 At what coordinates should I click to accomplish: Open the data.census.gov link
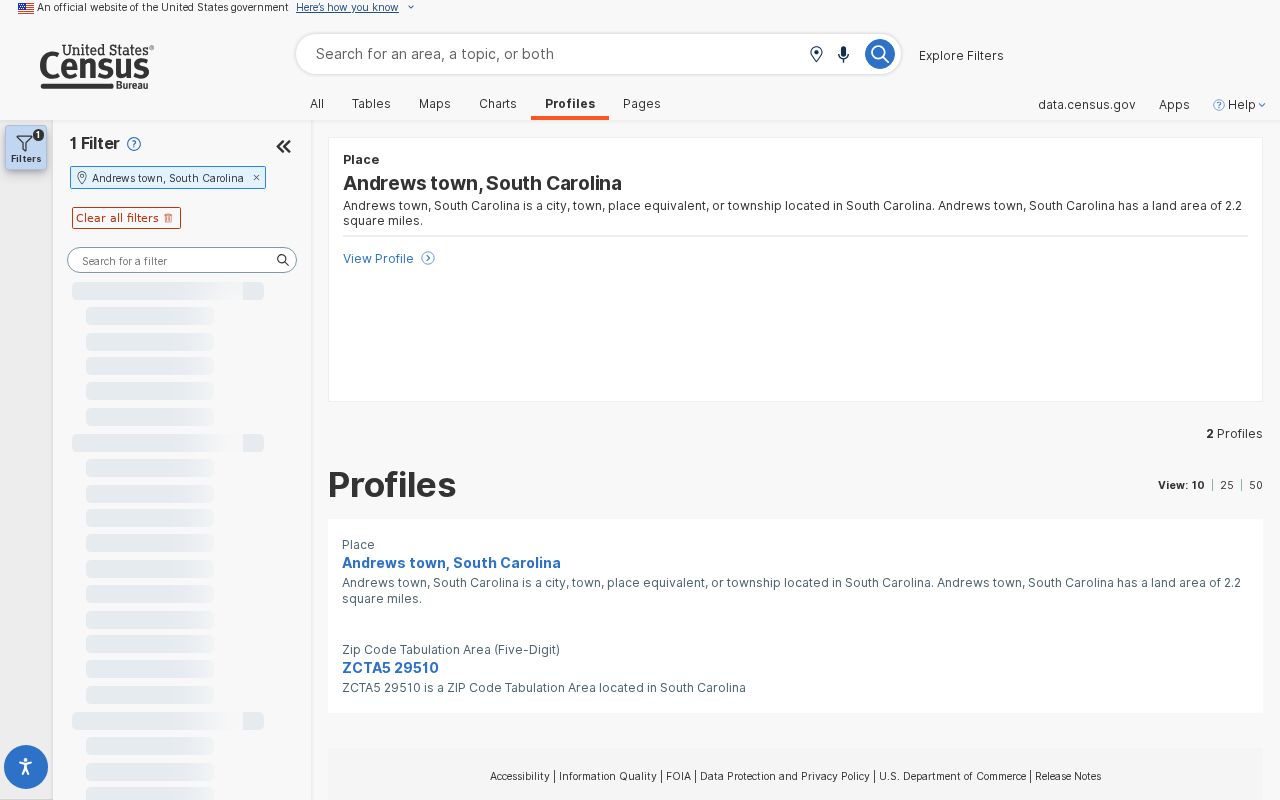click(1086, 105)
